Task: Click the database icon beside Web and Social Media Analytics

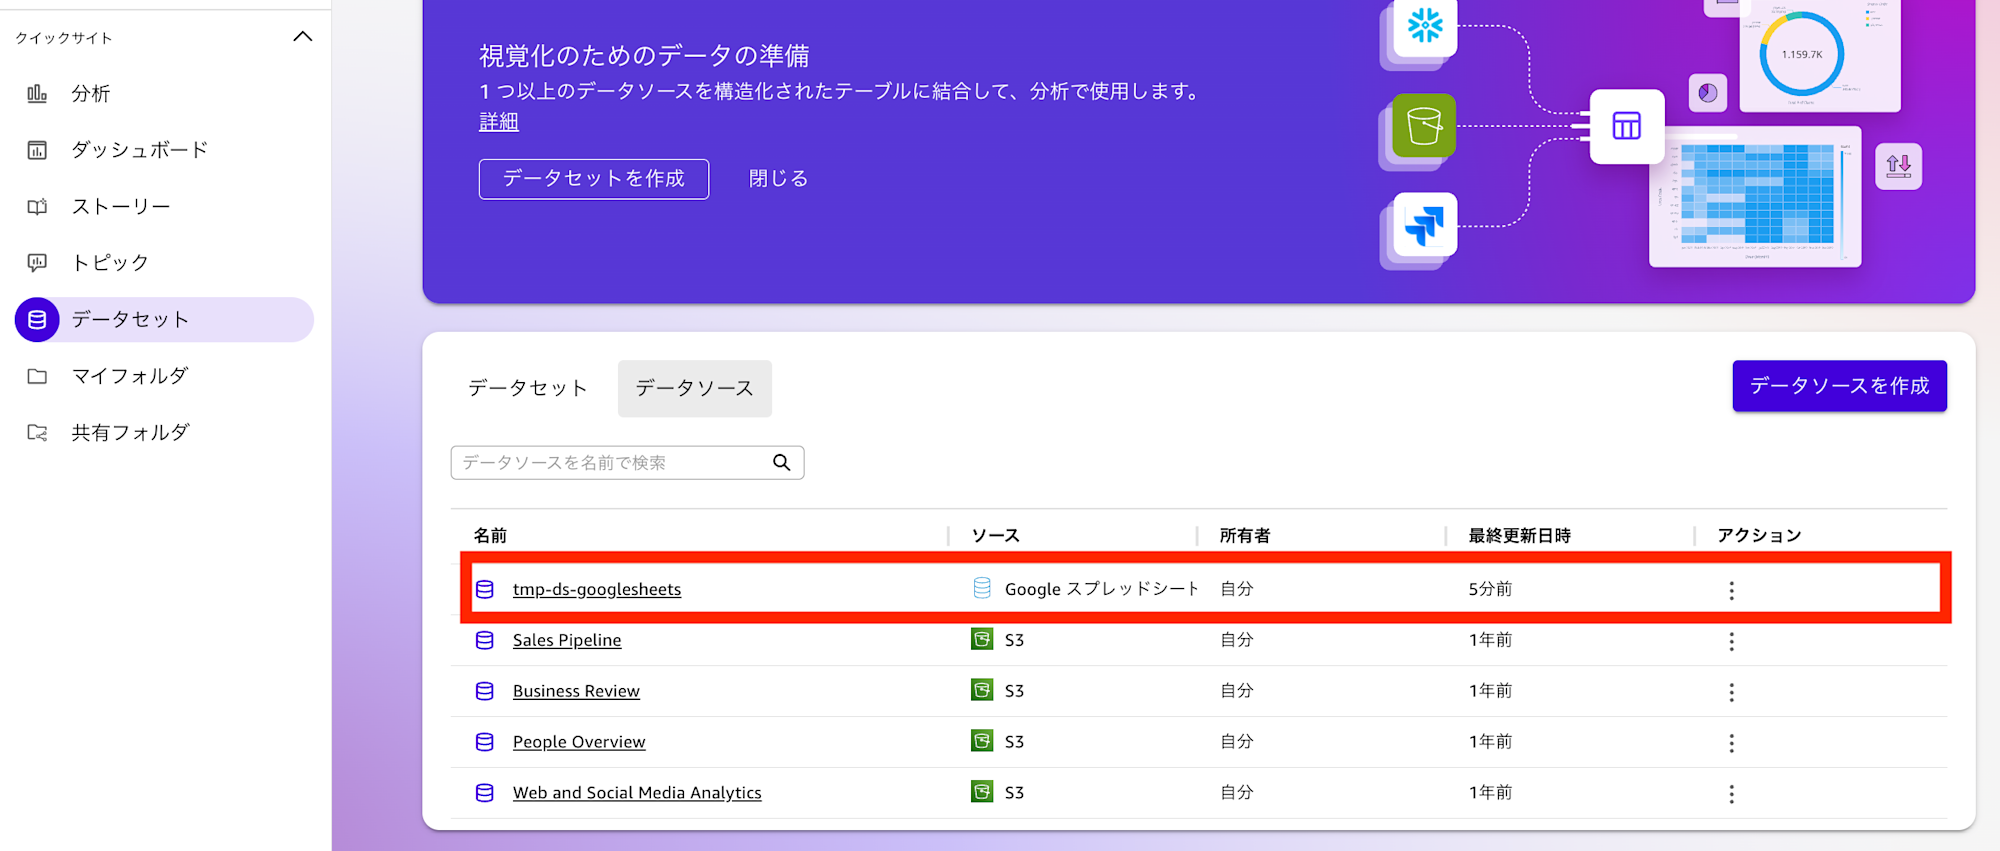Action: [x=485, y=794]
